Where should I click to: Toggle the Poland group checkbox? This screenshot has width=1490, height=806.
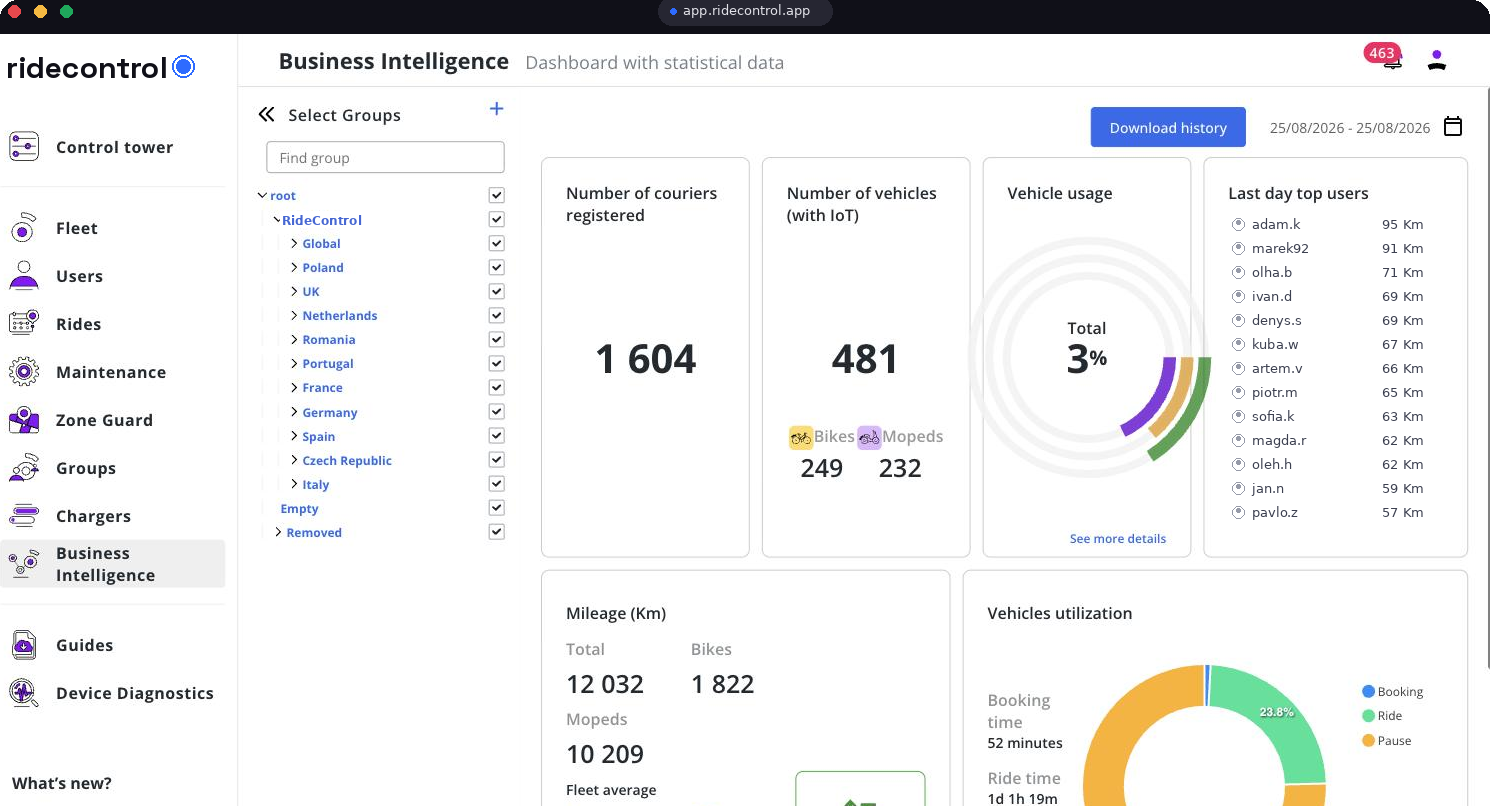(x=496, y=267)
